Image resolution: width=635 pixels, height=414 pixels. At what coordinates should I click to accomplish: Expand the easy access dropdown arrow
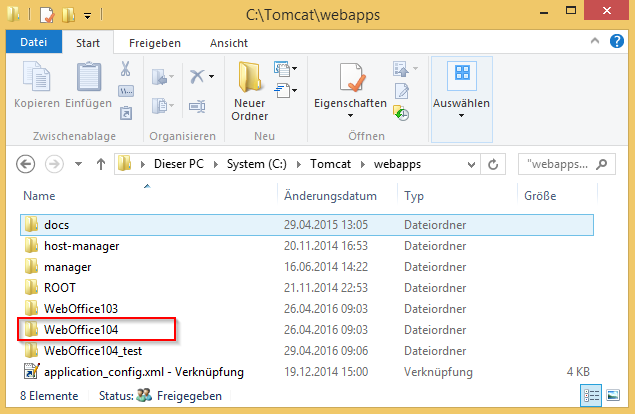tap(294, 90)
